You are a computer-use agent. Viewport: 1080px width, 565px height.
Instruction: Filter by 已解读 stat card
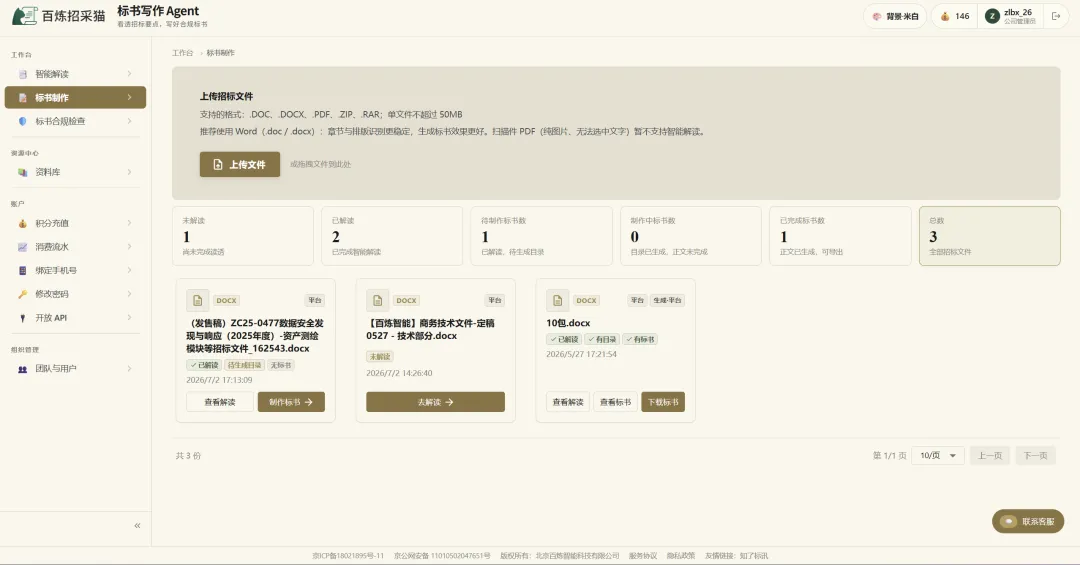click(392, 236)
